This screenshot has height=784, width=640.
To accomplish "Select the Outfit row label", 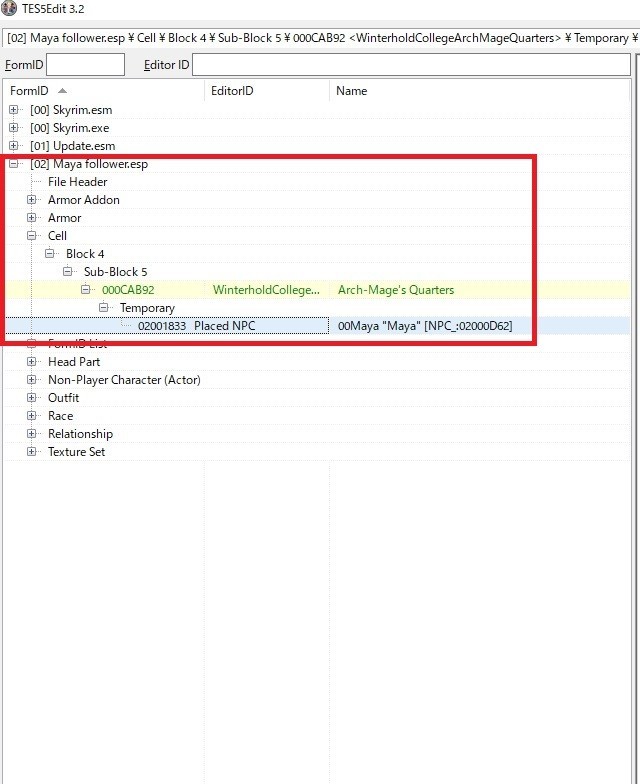I will click(x=64, y=398).
